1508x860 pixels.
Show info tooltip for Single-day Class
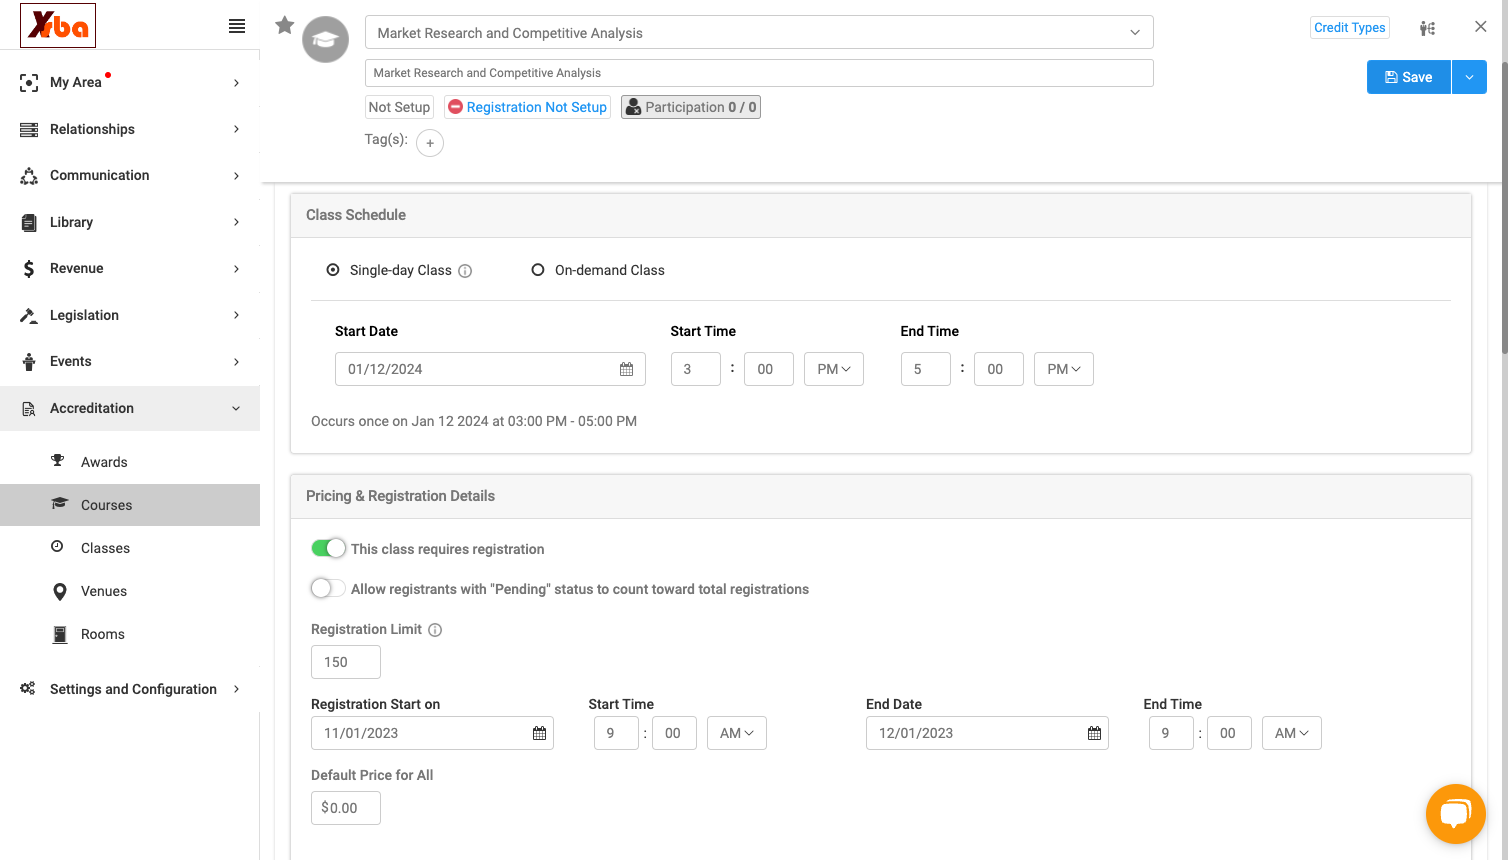pyautogui.click(x=465, y=271)
